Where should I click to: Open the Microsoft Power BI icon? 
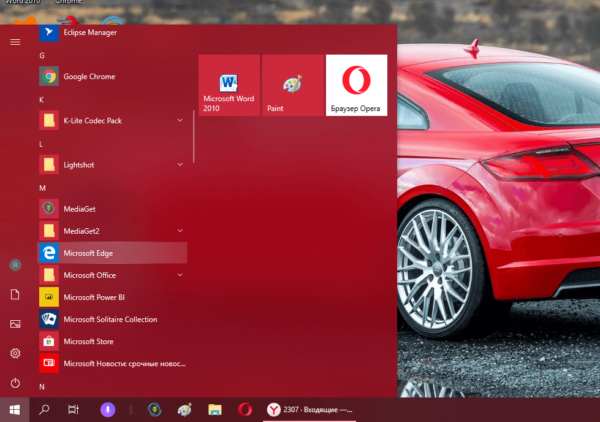coord(49,297)
